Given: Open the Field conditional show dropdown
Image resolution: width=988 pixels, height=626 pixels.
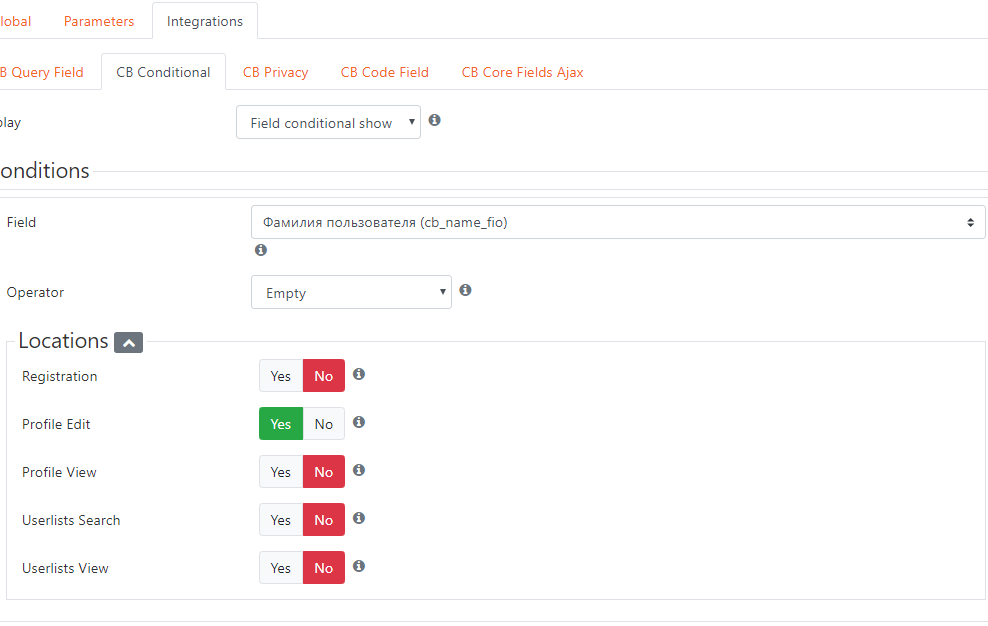Looking at the screenshot, I should [x=328, y=122].
